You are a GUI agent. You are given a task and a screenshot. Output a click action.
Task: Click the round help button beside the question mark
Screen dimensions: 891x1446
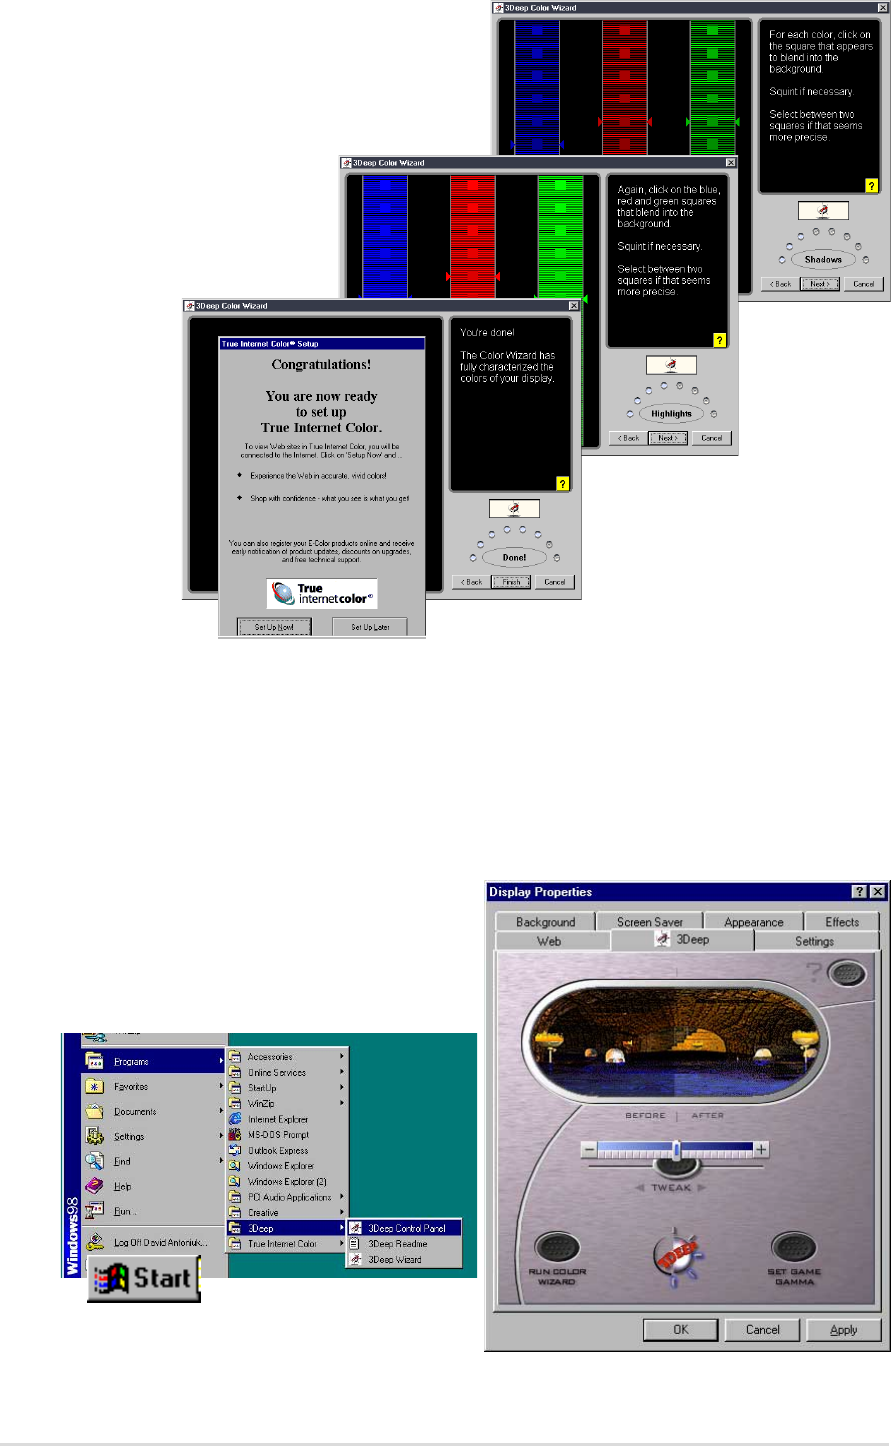point(848,974)
